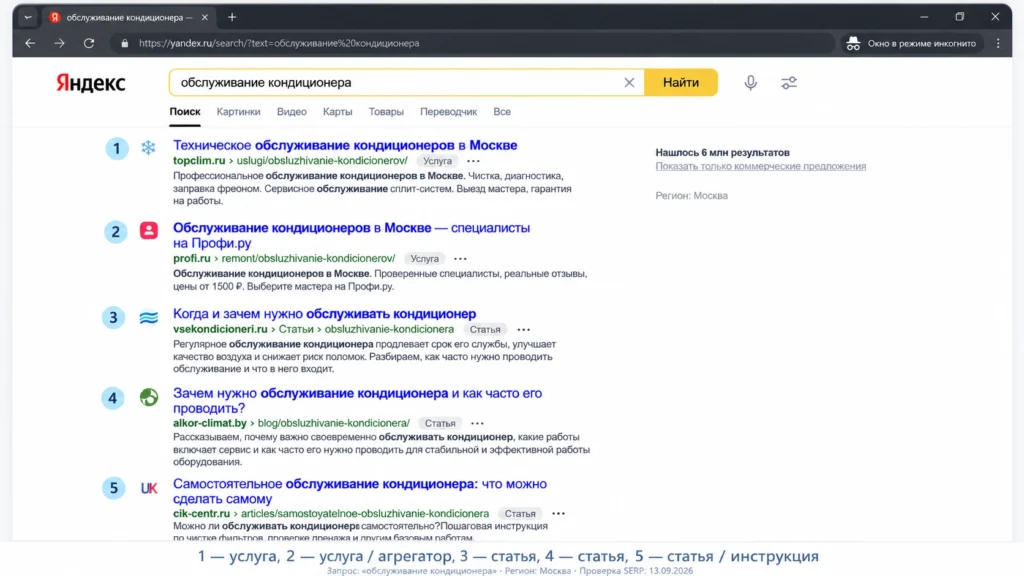Click the Услуга tag on topclim.ru
This screenshot has height=576, width=1024.
pyautogui.click(x=437, y=161)
